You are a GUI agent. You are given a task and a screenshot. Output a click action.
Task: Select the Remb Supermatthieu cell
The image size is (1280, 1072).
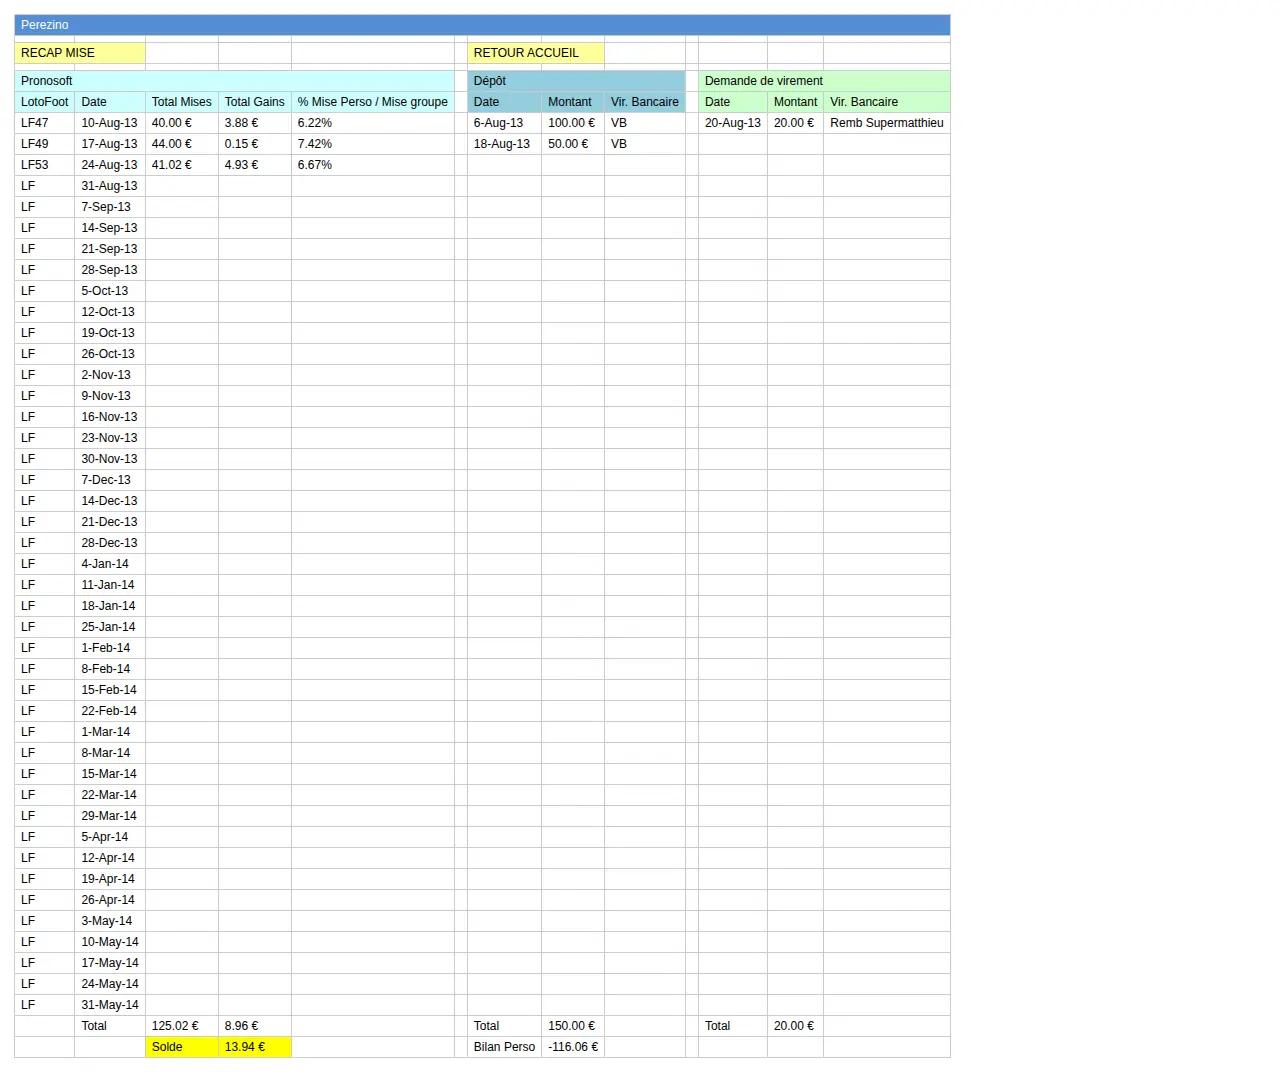click(887, 123)
